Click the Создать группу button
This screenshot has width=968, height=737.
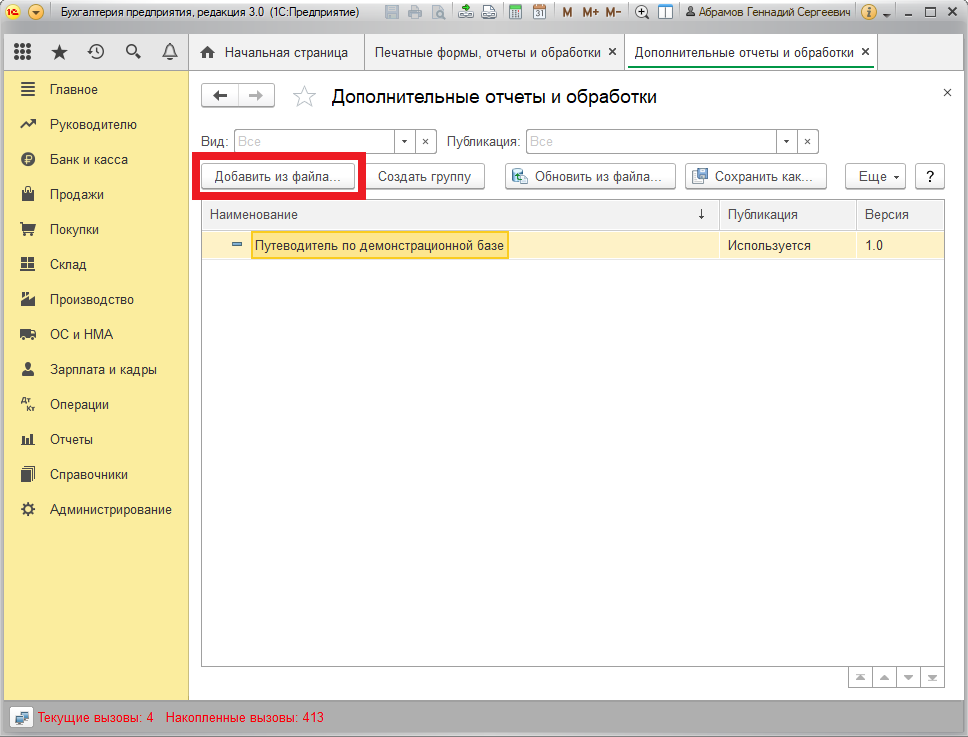(424, 177)
